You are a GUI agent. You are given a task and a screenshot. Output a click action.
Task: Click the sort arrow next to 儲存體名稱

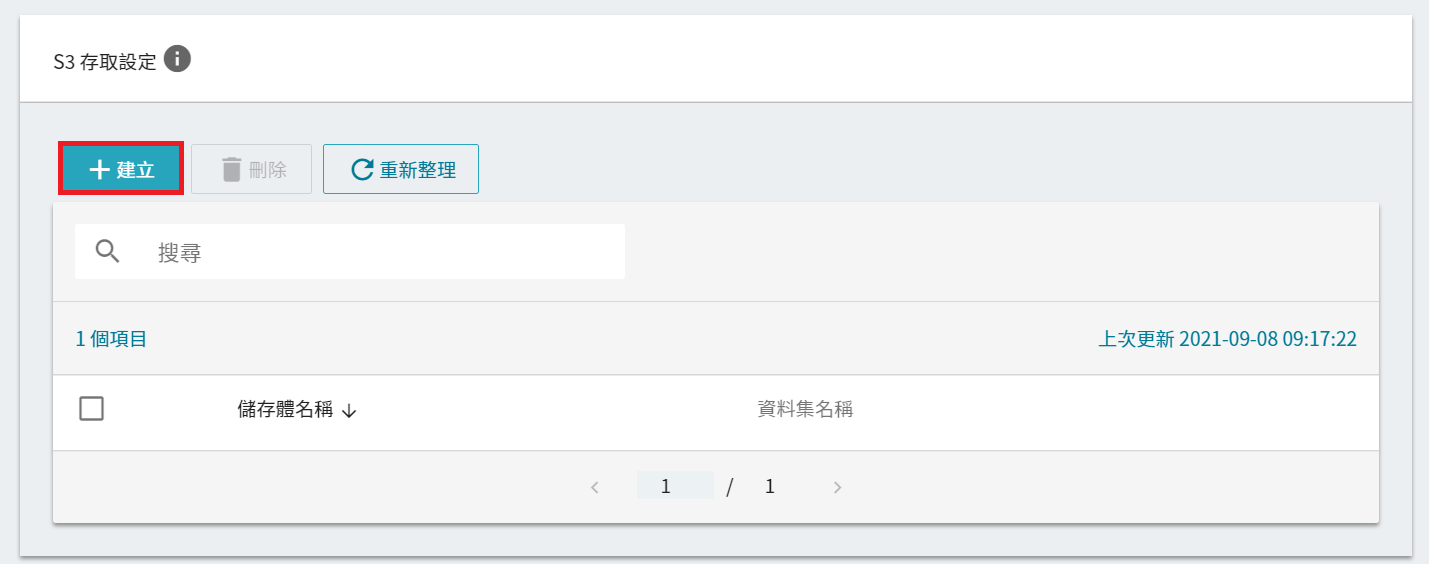pyautogui.click(x=349, y=411)
